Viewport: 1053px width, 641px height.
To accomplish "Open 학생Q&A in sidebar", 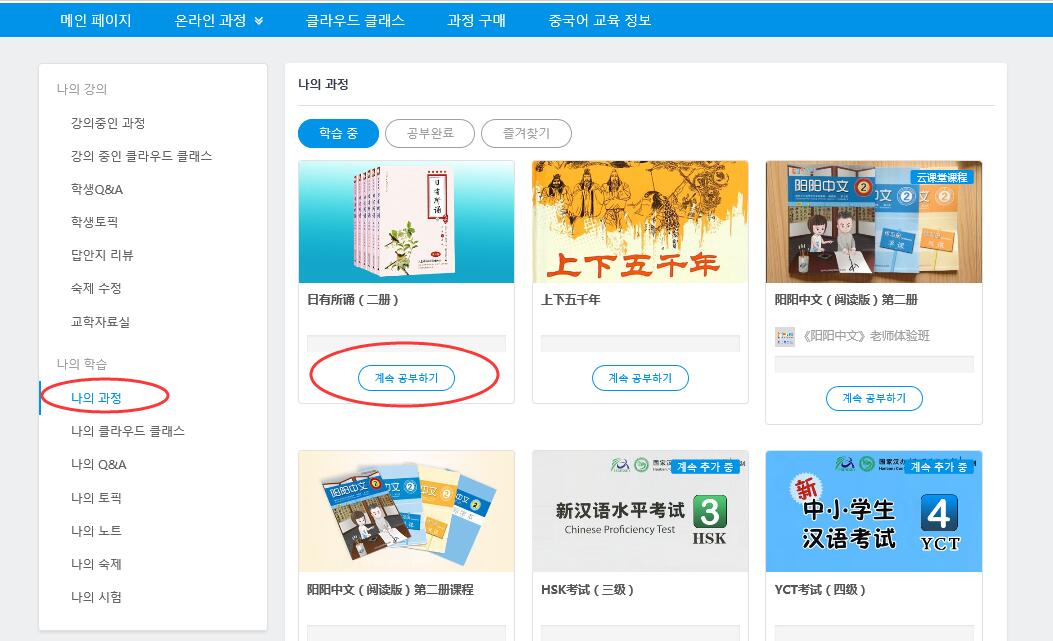I will tap(97, 189).
